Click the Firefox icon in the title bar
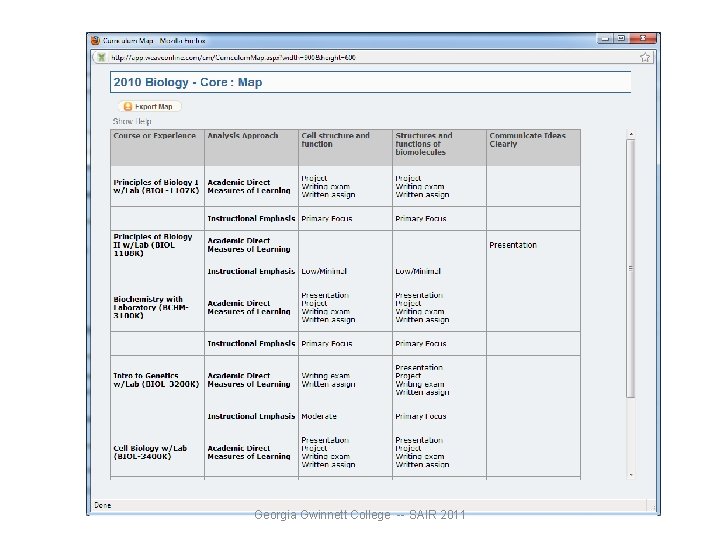This screenshot has width=720, height=540. click(x=96, y=40)
